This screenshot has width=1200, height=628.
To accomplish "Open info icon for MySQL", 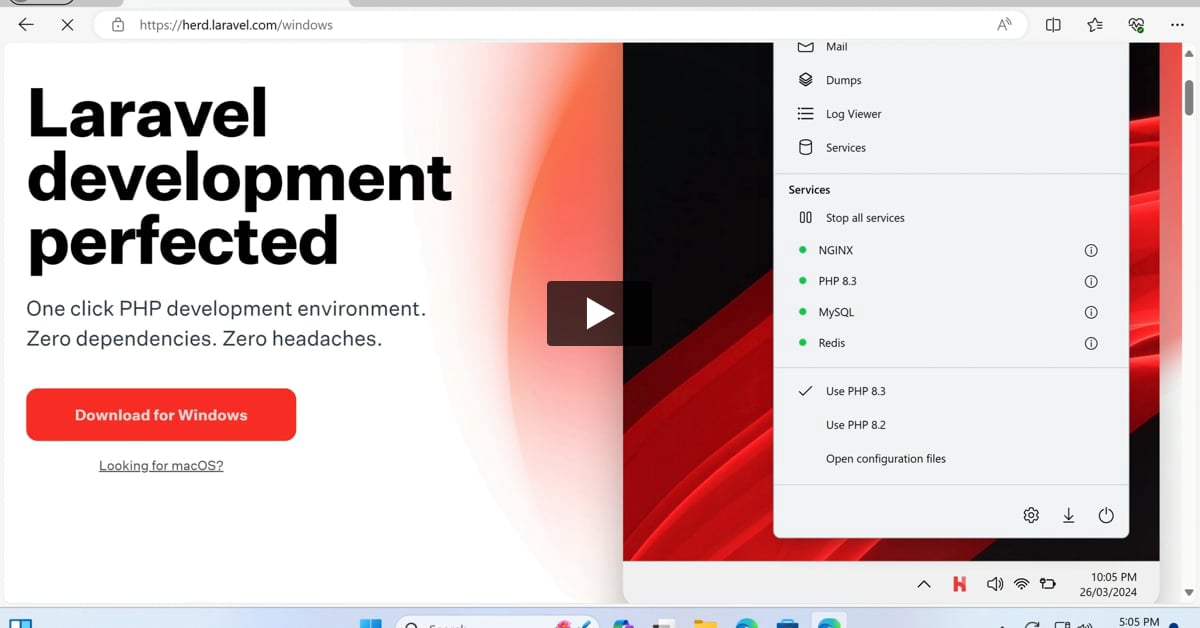I will [x=1091, y=313].
